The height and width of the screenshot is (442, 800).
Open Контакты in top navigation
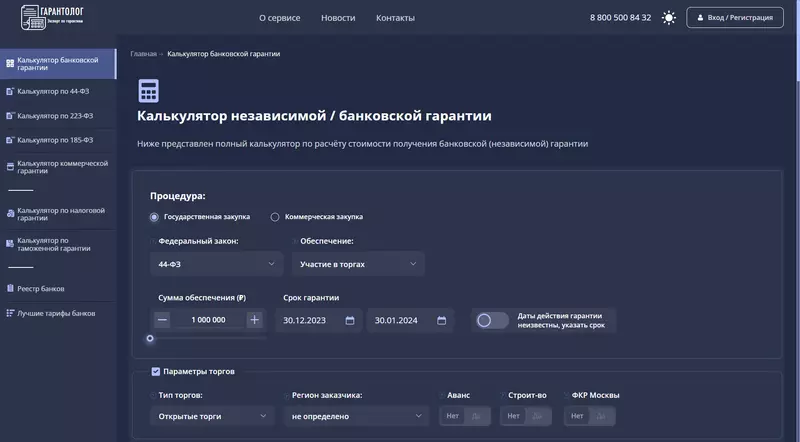pos(395,18)
